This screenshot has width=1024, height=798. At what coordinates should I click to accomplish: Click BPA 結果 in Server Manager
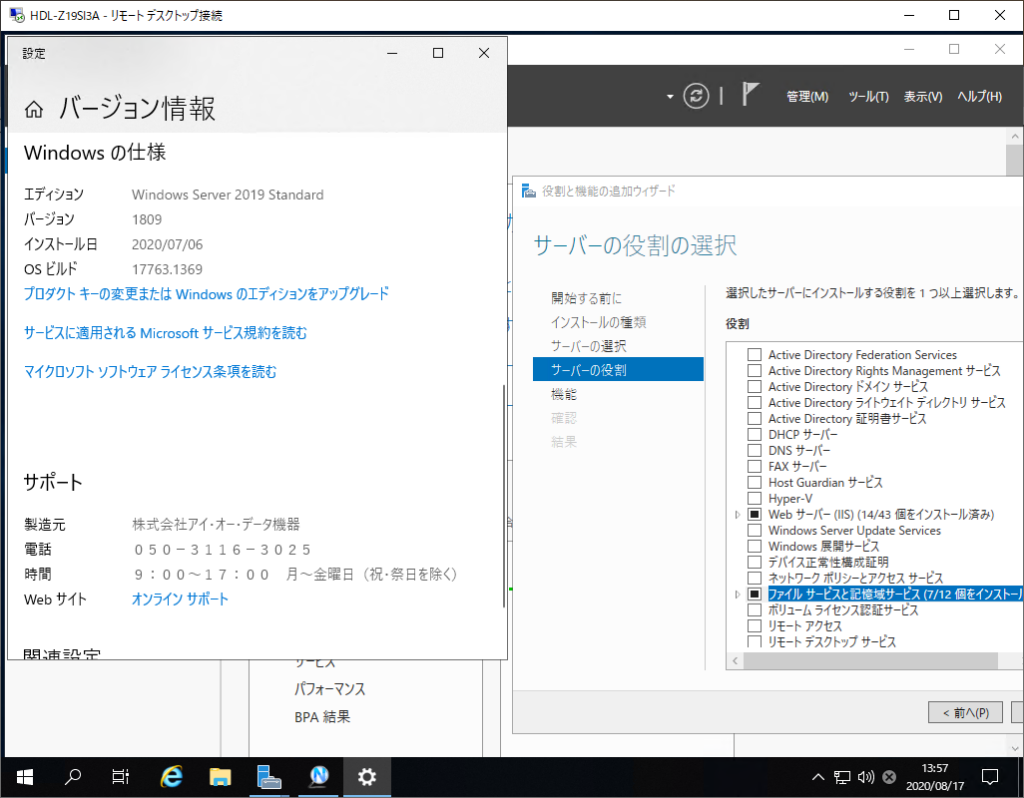pos(322,717)
